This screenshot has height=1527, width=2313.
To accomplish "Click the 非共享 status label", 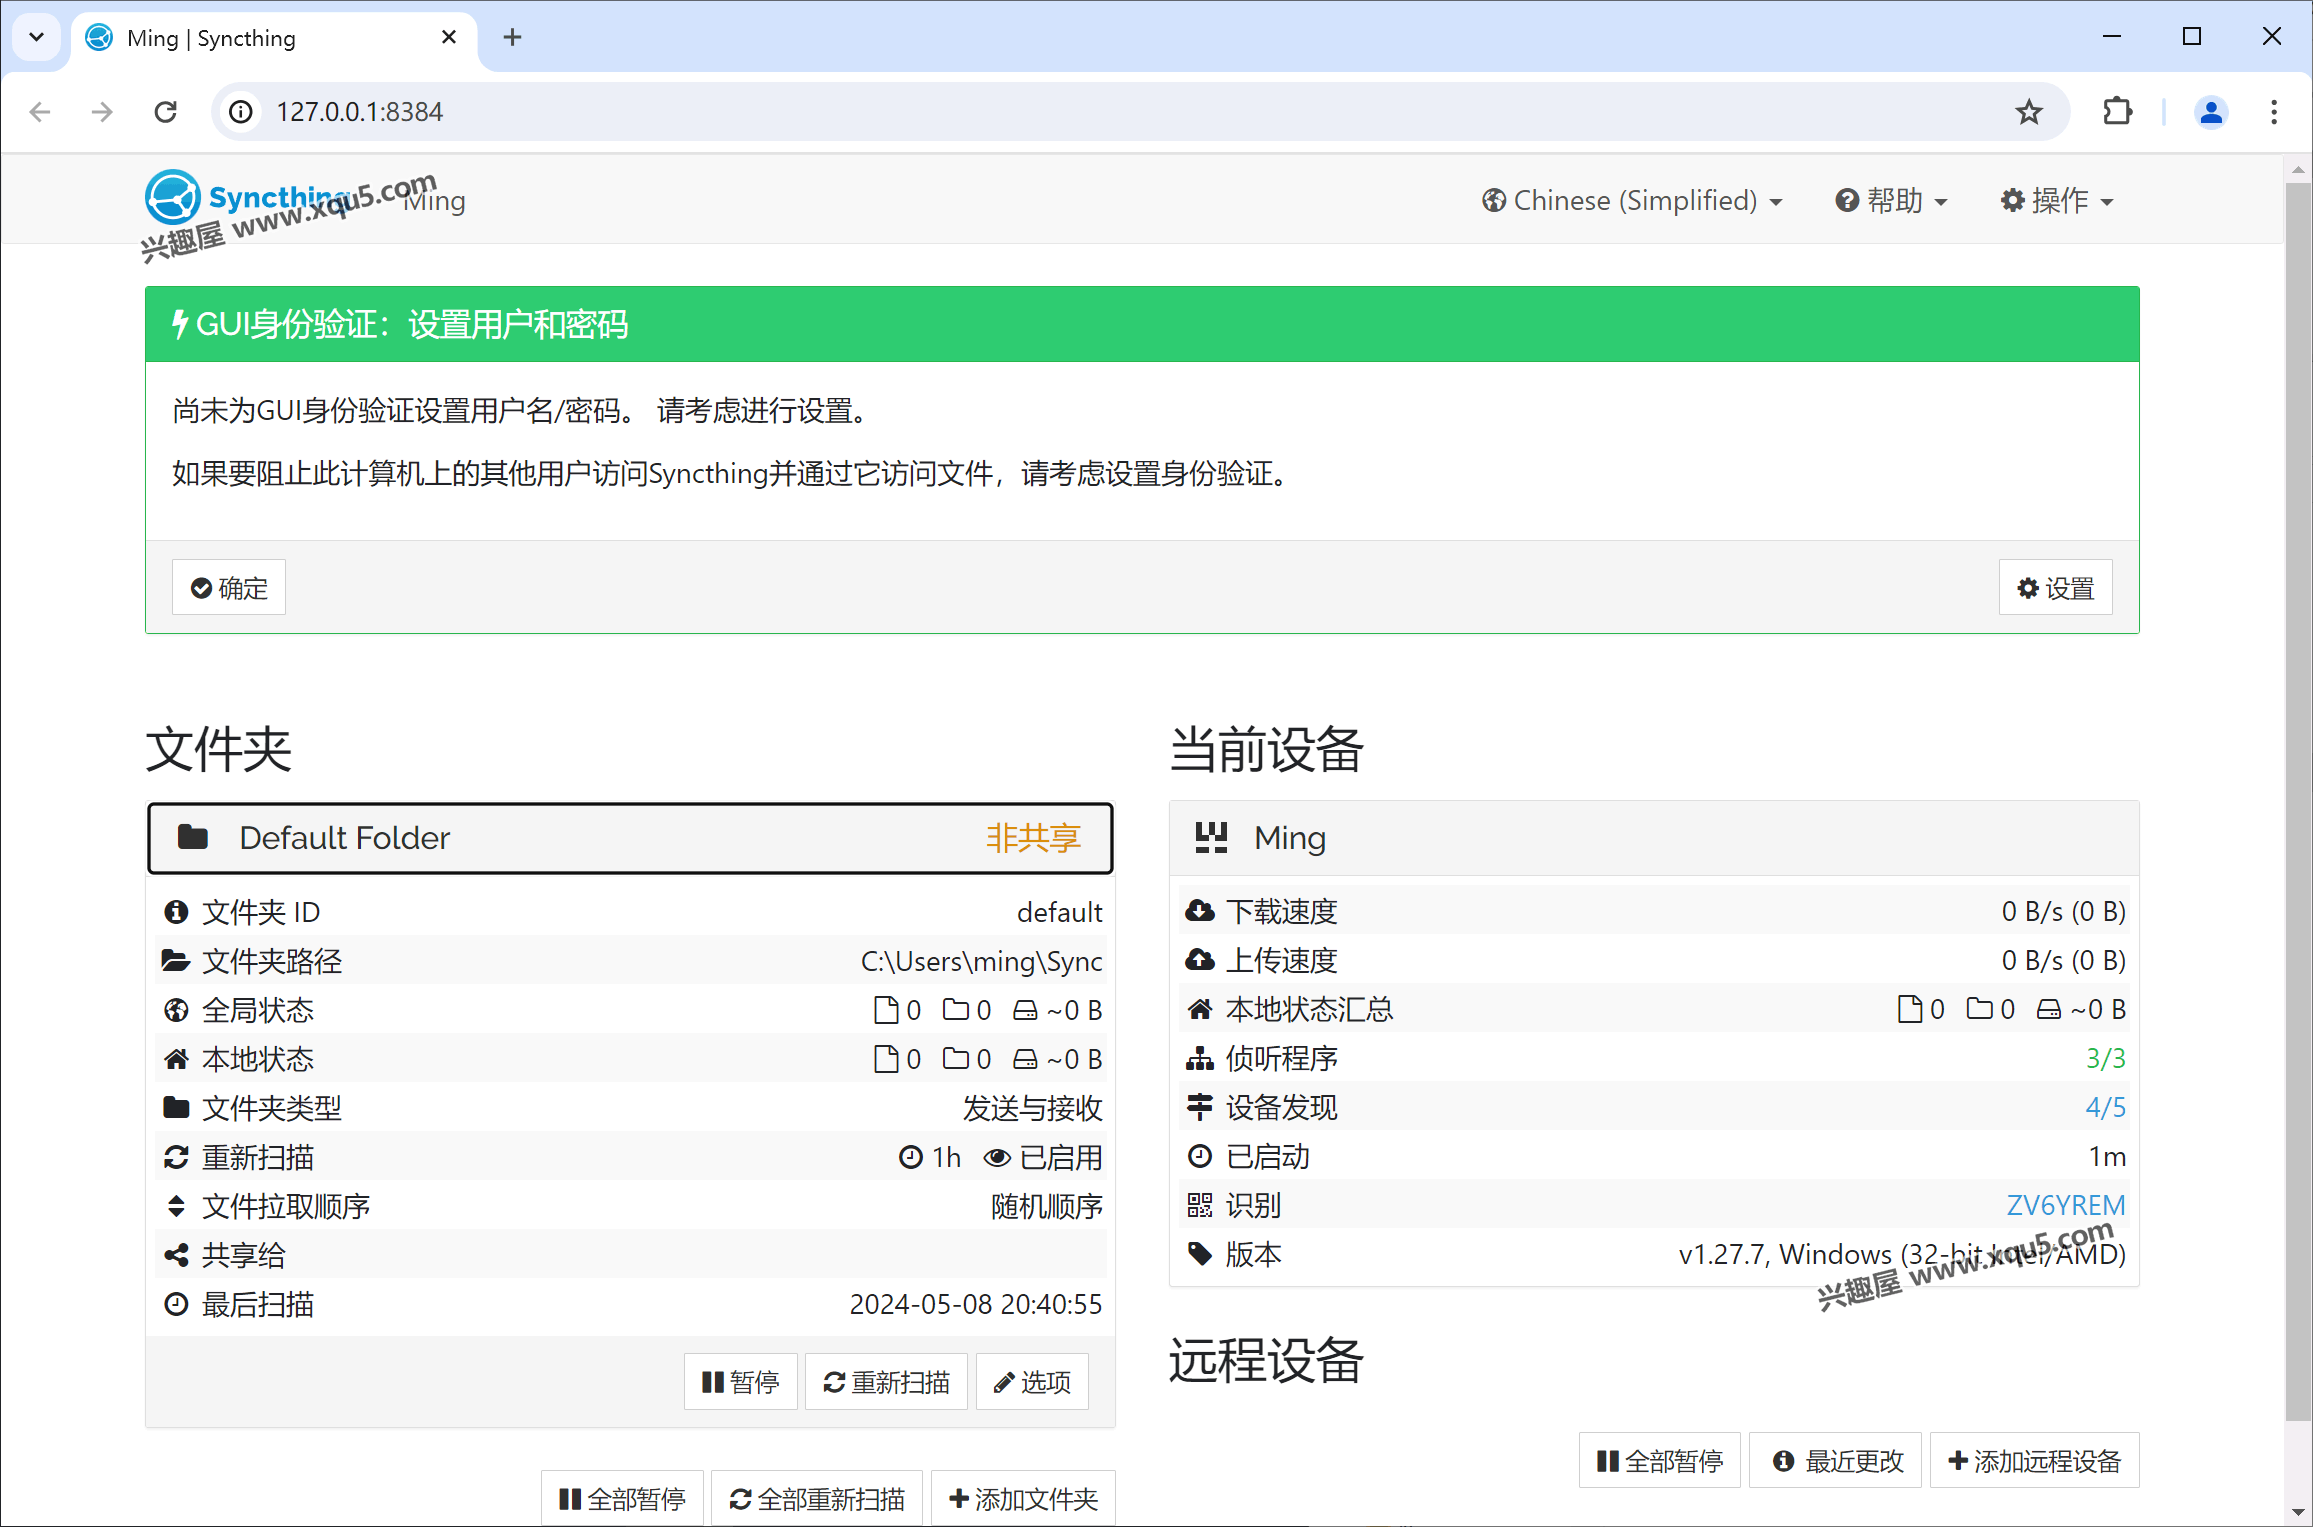I will click(1034, 838).
